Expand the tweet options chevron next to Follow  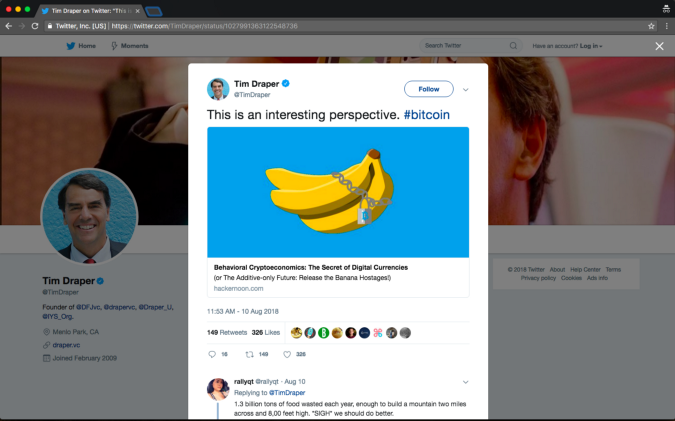(465, 89)
